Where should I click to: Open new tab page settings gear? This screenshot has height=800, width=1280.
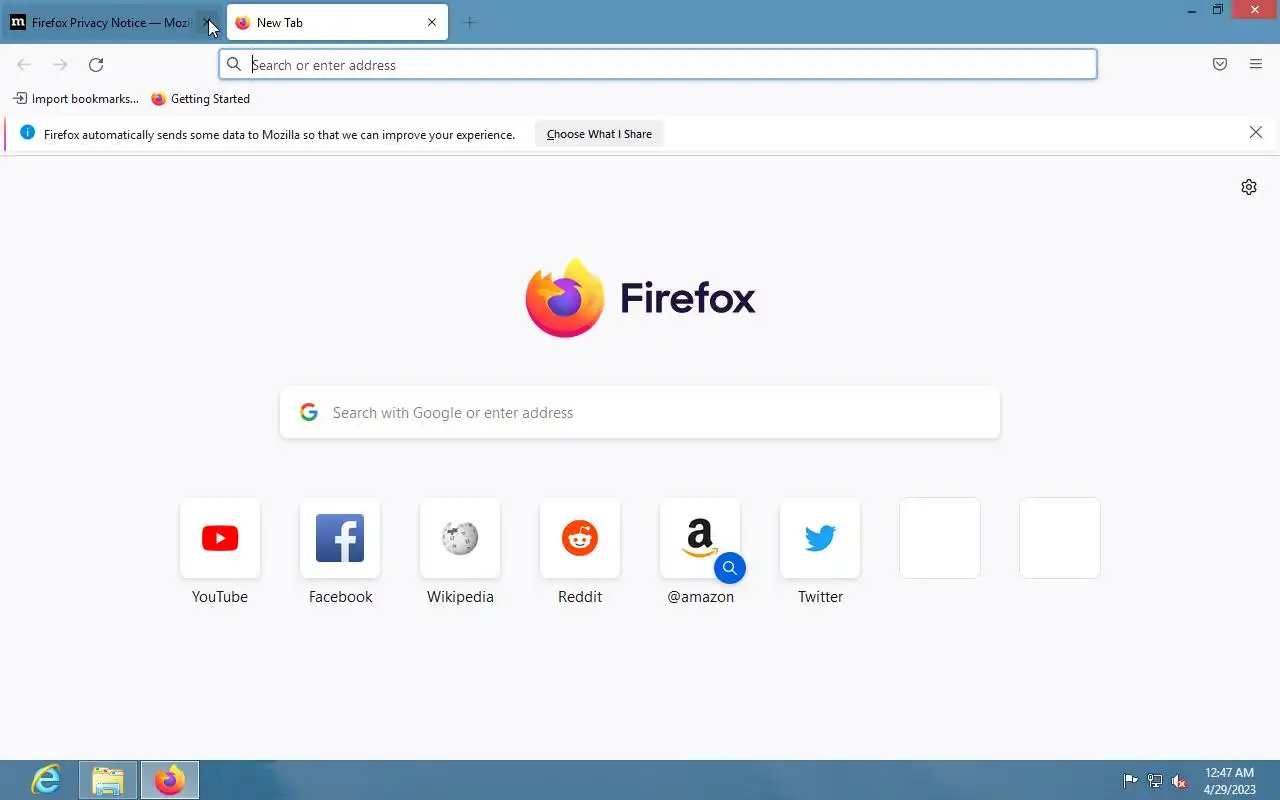[1249, 187]
